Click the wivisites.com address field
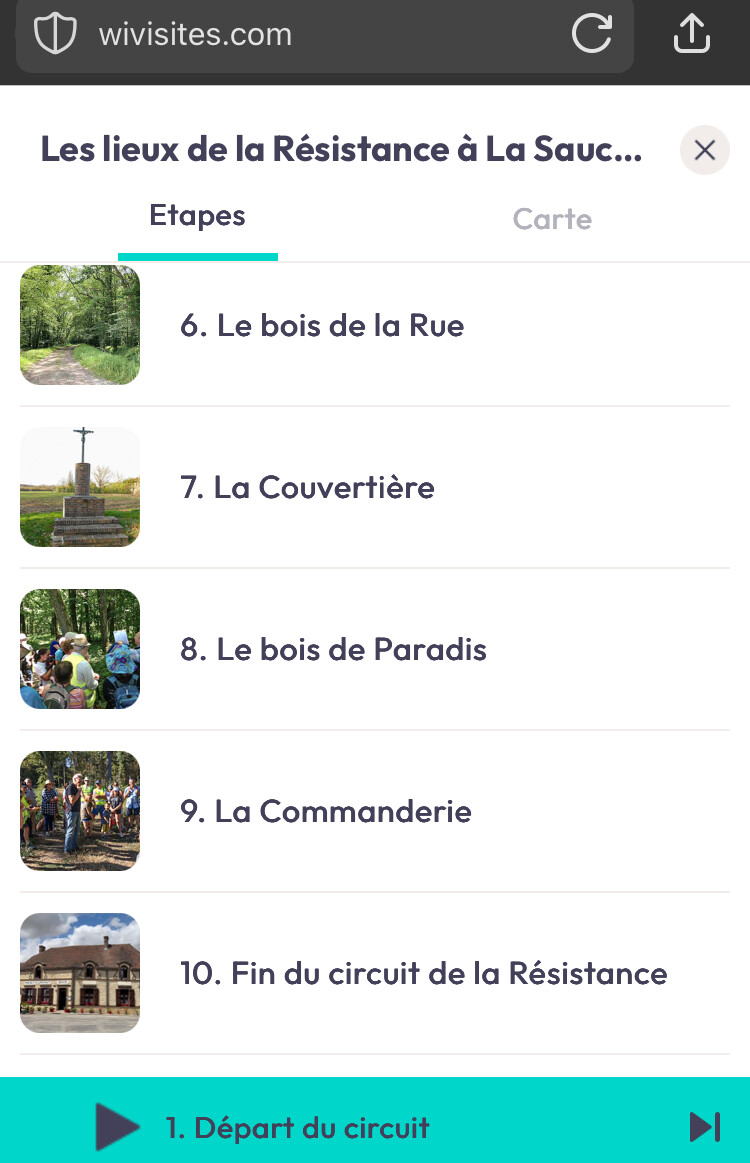The height and width of the screenshot is (1163, 750). click(x=300, y=34)
